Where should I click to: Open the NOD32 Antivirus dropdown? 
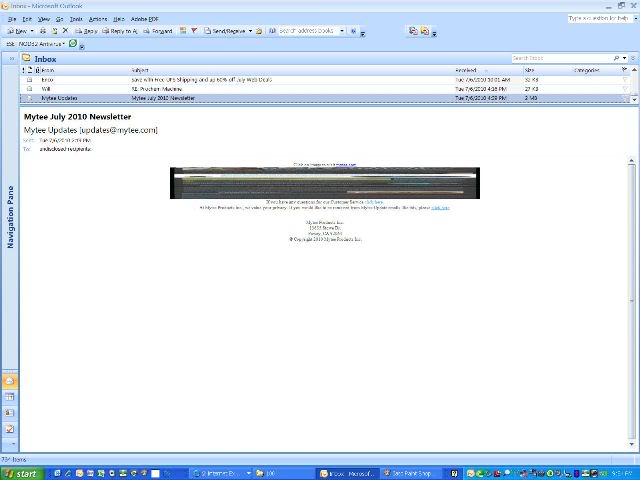[37, 44]
